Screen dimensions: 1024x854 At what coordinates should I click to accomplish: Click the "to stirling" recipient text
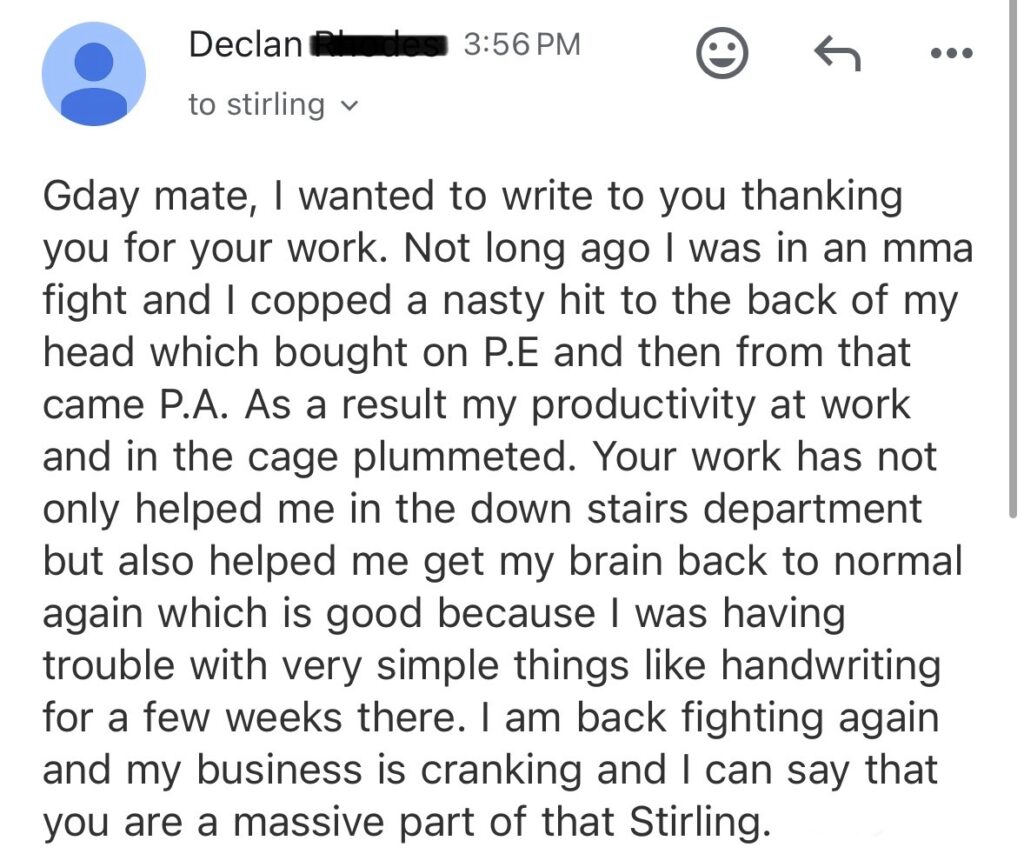pyautogui.click(x=256, y=104)
